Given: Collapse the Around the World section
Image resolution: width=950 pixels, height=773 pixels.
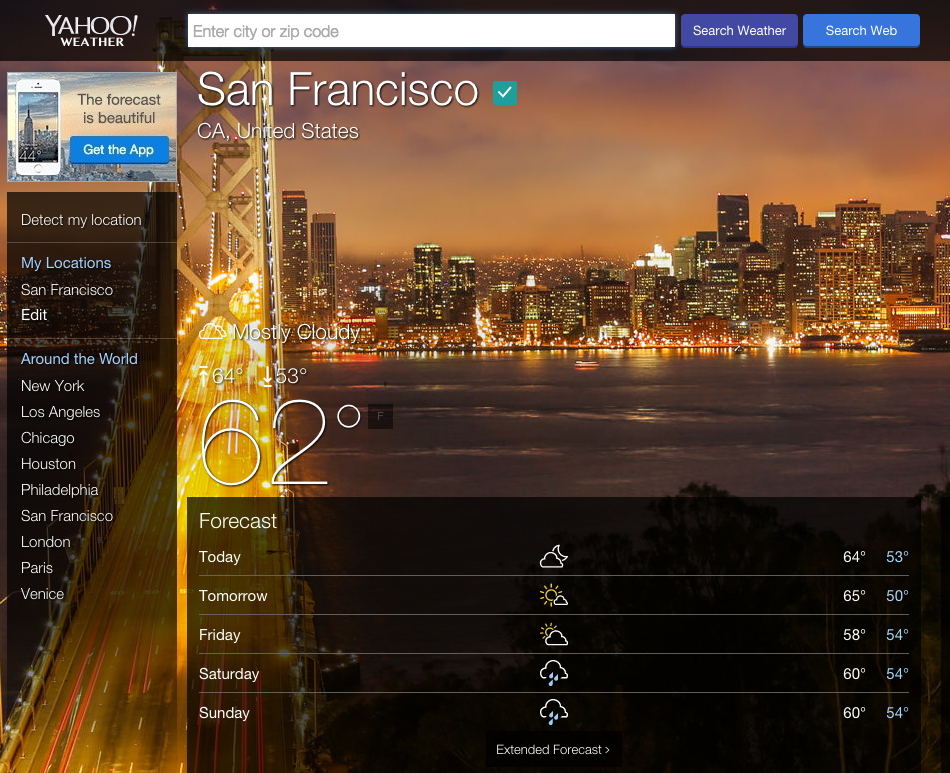Looking at the screenshot, I should click(79, 358).
